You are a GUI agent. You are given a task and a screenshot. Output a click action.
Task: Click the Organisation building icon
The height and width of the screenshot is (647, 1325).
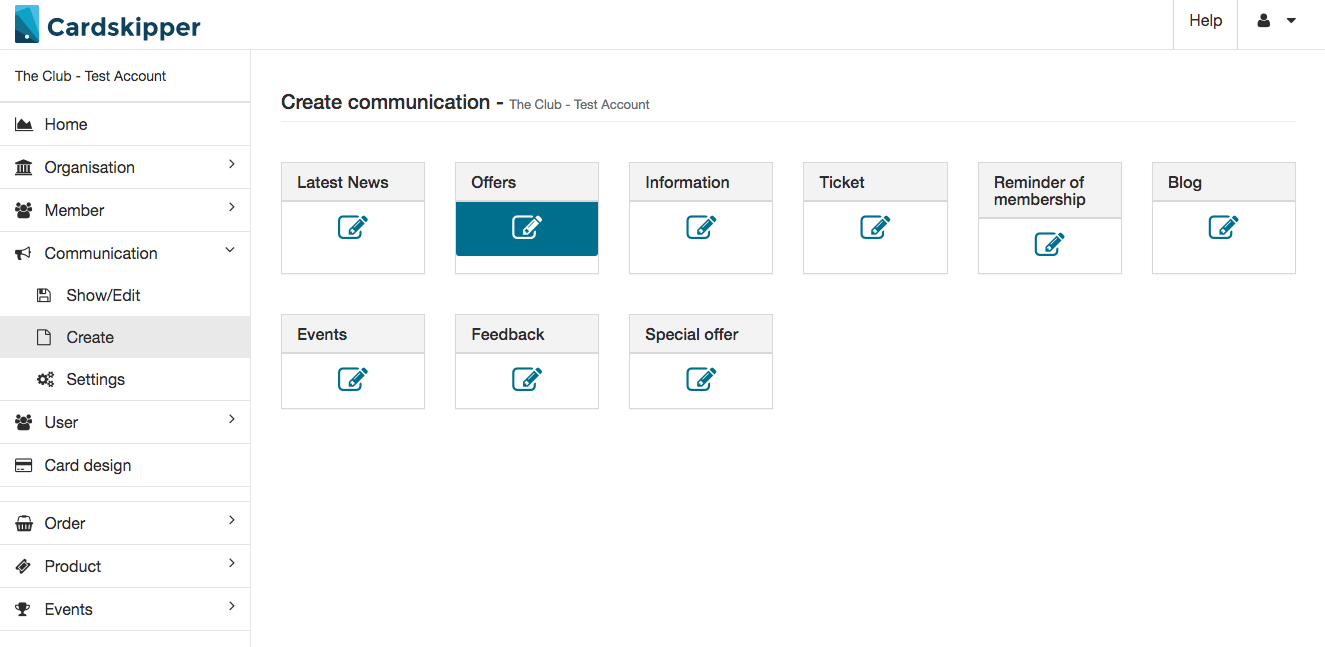[x=23, y=167]
